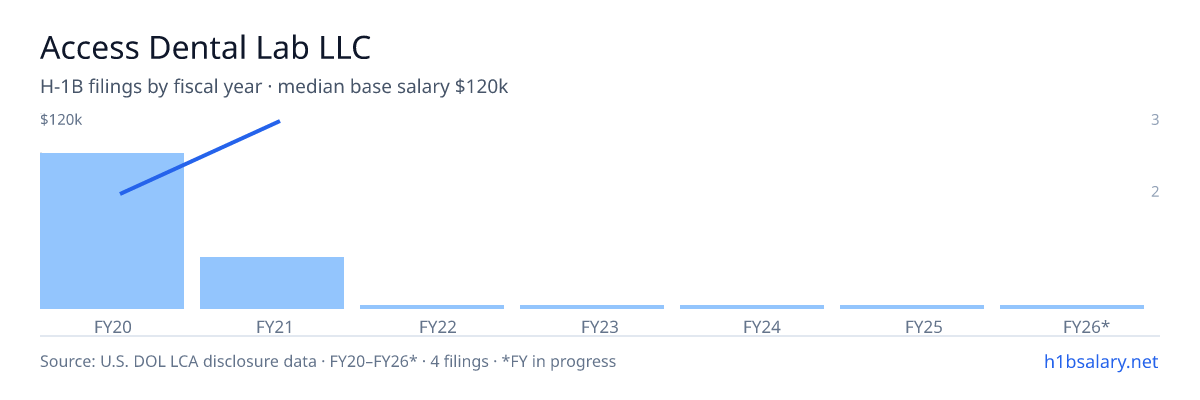Screen dimensions: 1200x400
Task: Click the FY25 bar
Action: 912,307
